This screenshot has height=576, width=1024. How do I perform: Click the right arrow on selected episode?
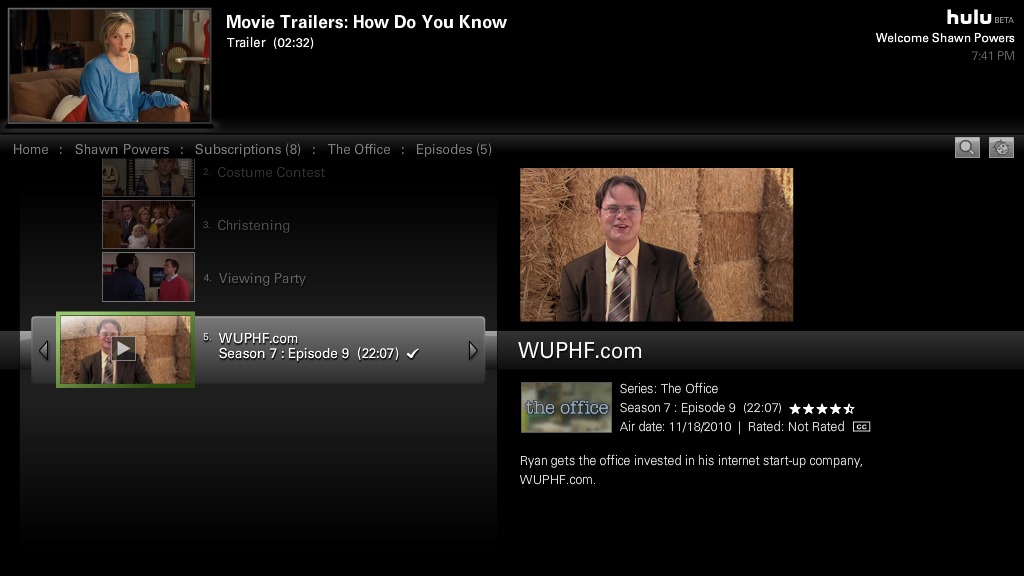click(x=473, y=351)
